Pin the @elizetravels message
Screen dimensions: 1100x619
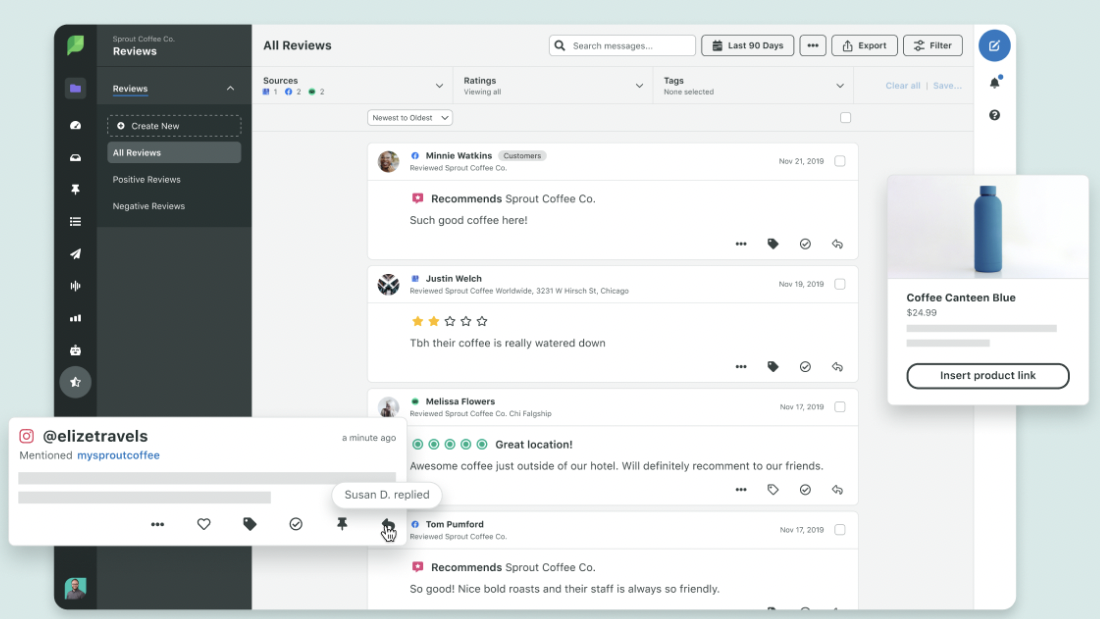pos(342,524)
